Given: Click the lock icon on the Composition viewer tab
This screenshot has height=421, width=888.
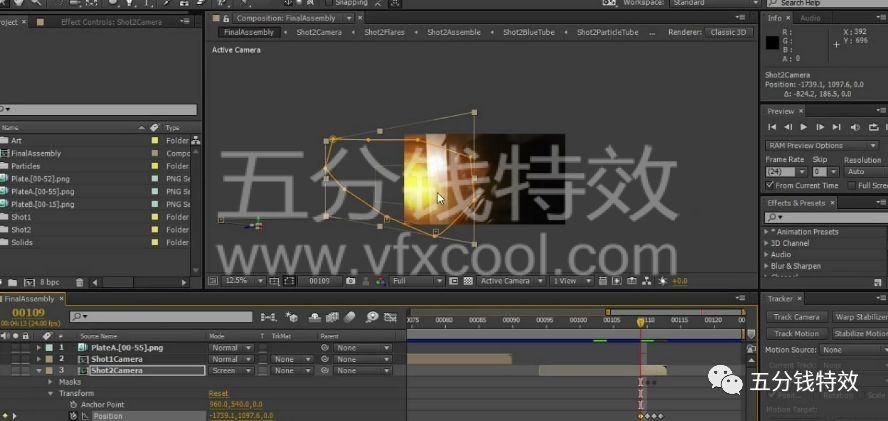Looking at the screenshot, I should click(227, 19).
